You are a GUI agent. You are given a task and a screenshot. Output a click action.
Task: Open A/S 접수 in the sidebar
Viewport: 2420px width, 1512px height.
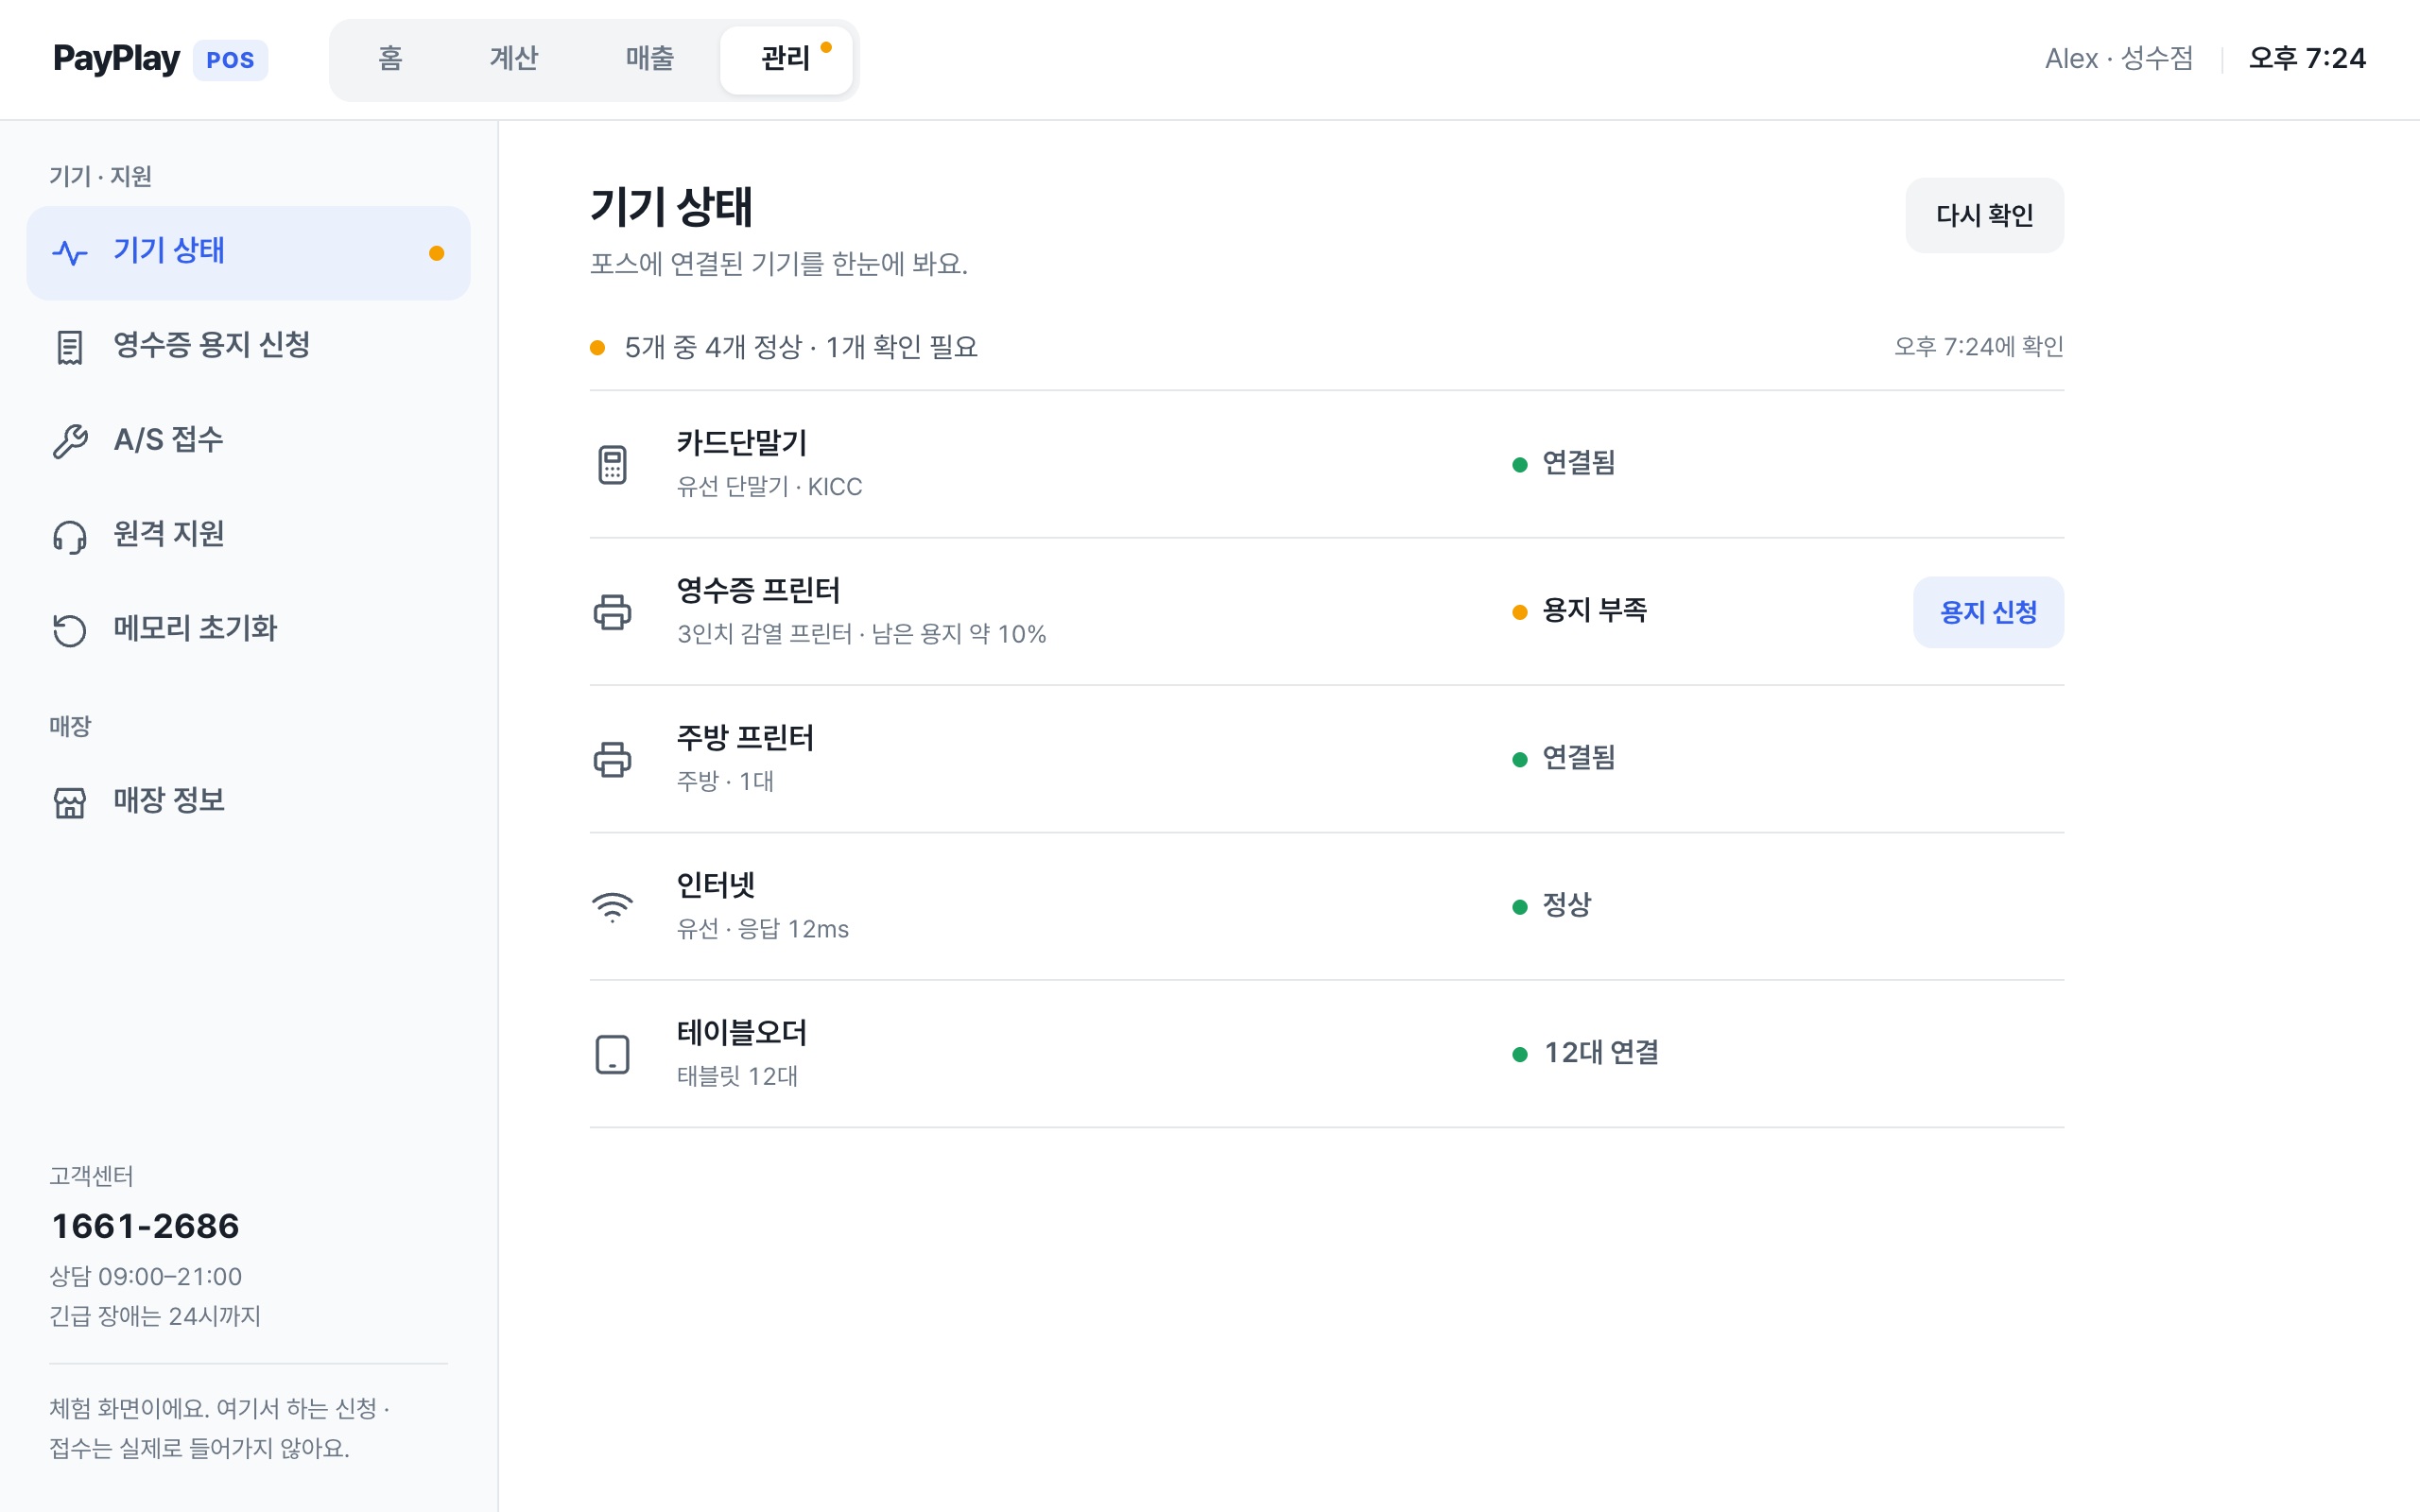click(x=248, y=441)
